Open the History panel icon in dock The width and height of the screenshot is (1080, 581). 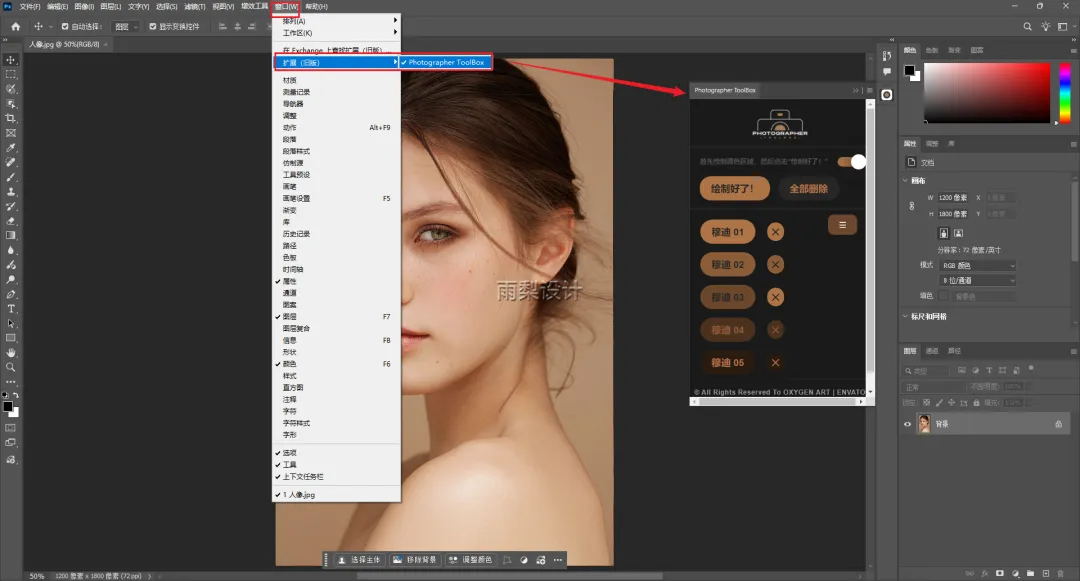point(886,56)
